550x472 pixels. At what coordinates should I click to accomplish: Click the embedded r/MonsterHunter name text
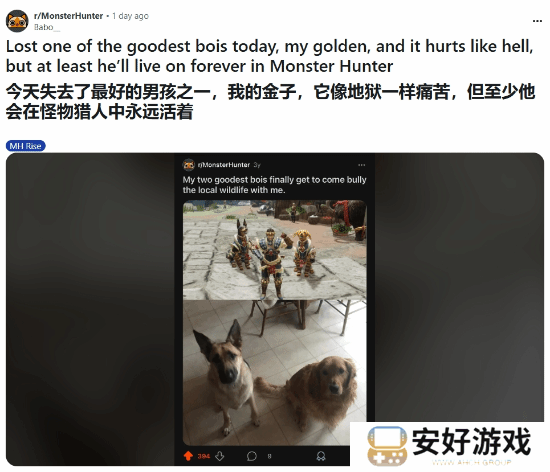click(224, 165)
